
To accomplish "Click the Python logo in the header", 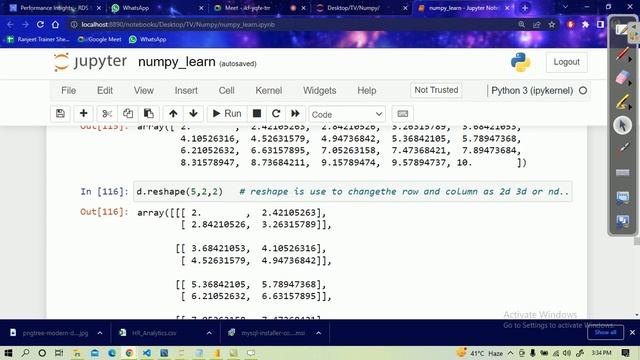I will tap(520, 62).
